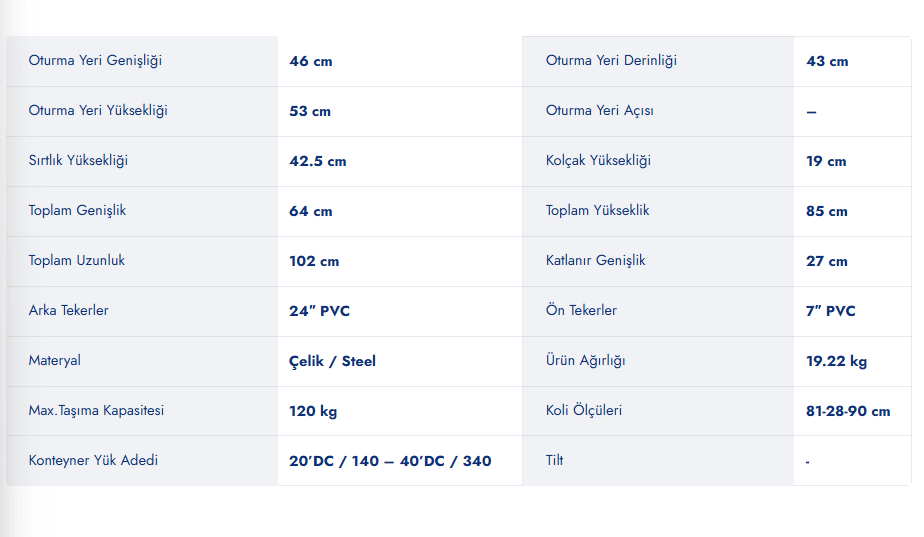Select the 102 cm total length value
This screenshot has width=924, height=537.
(314, 261)
